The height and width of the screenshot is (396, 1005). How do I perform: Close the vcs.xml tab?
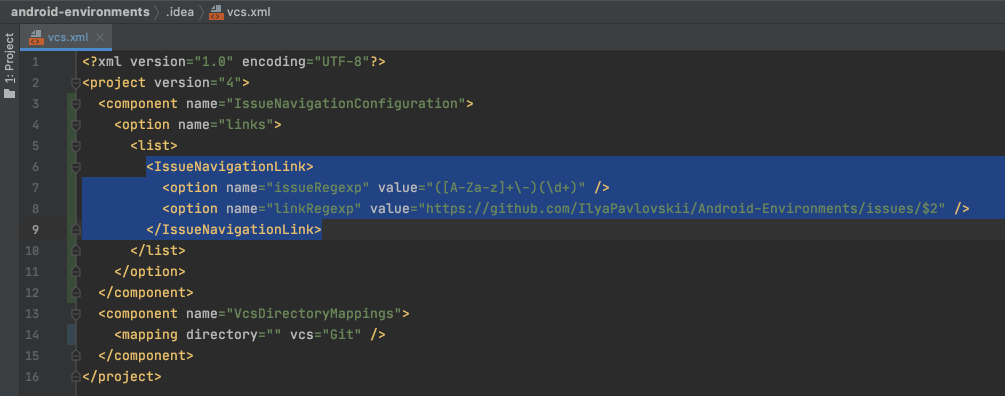point(100,37)
